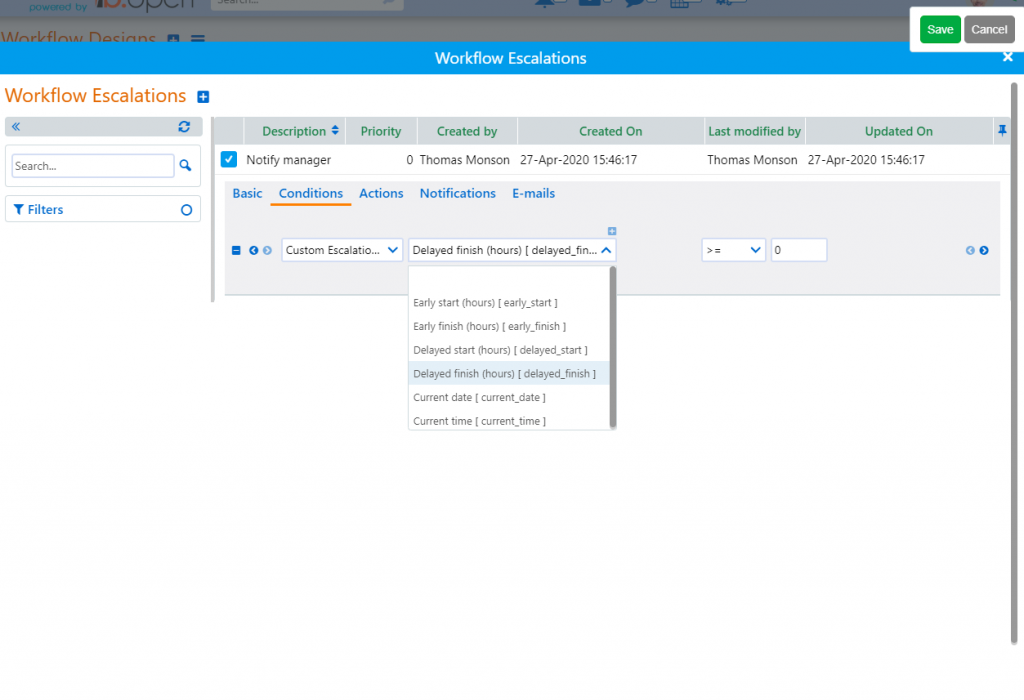Choose Current time option
The height and width of the screenshot is (700, 1024).
point(509,421)
